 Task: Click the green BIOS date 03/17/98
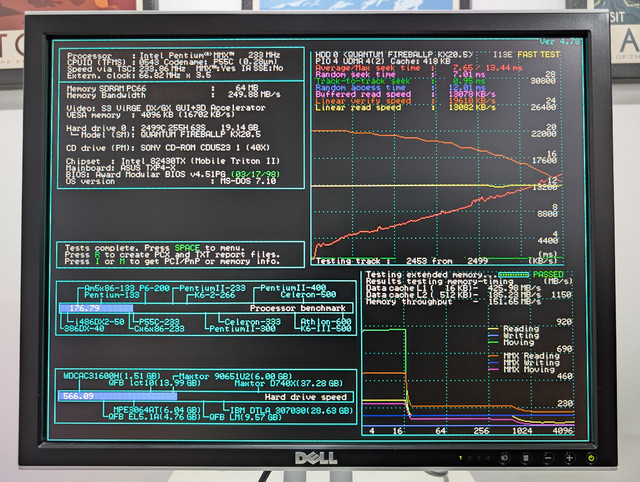(x=255, y=174)
